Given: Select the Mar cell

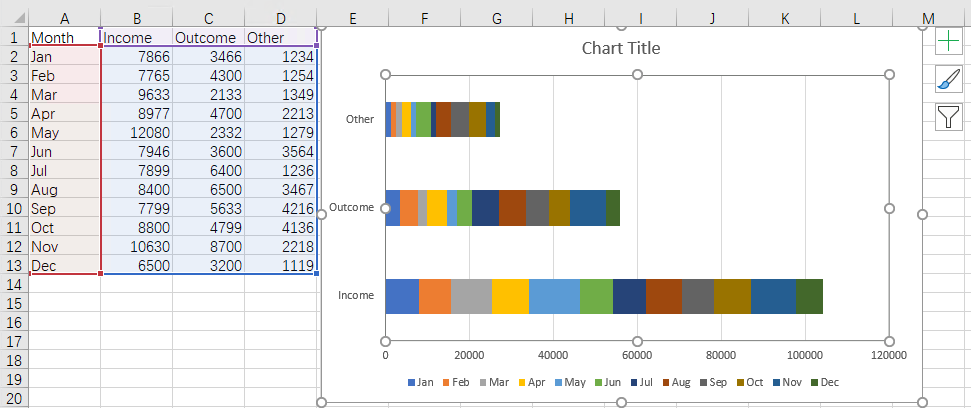Looking at the screenshot, I should (x=64, y=95).
